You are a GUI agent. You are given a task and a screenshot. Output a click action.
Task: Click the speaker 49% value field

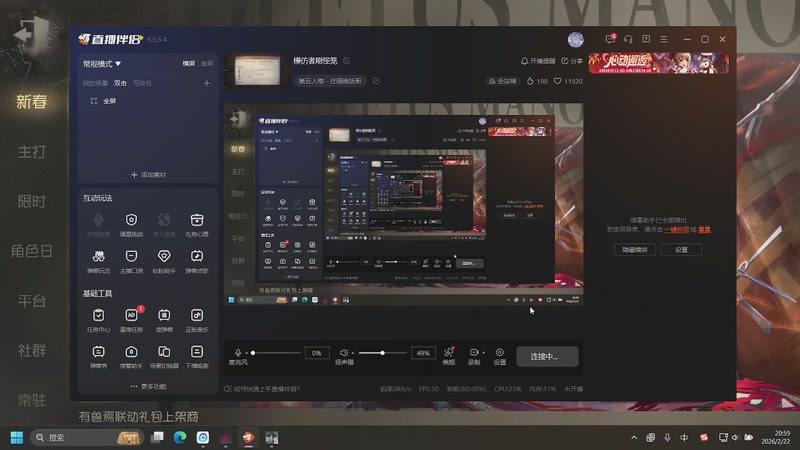423,353
